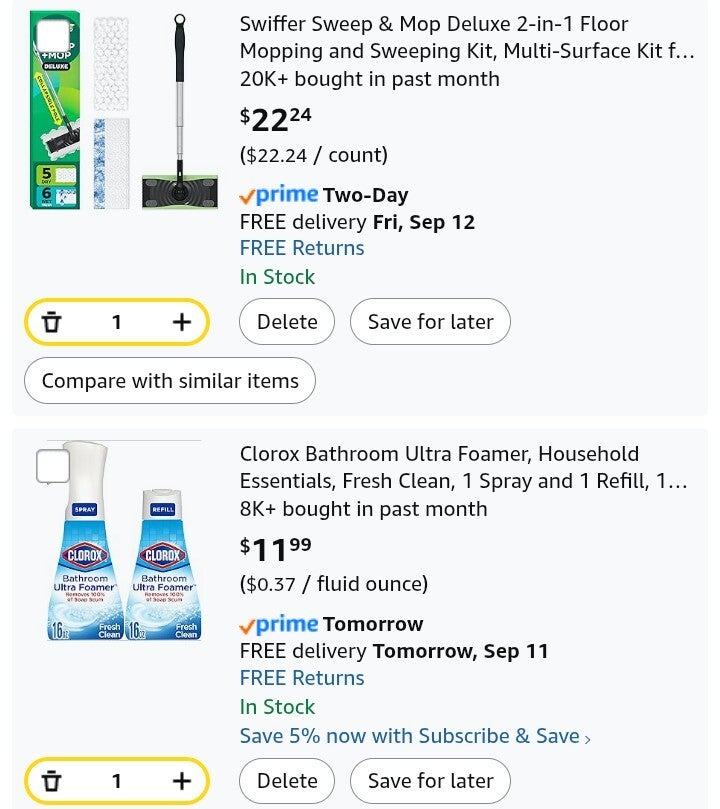This screenshot has width=720, height=809.
Task: Open FREE Returns link for Swiffer
Action: [302, 248]
